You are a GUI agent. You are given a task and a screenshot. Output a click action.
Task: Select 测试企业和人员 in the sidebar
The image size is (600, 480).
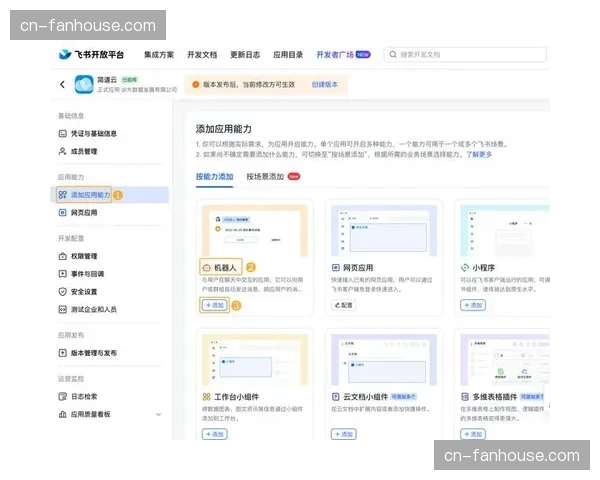pos(94,309)
